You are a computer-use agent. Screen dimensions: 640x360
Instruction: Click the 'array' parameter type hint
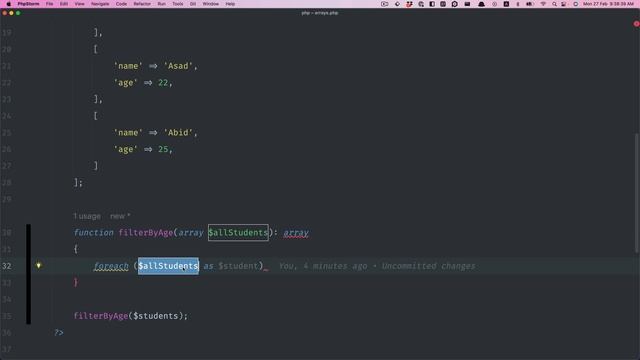(x=191, y=233)
